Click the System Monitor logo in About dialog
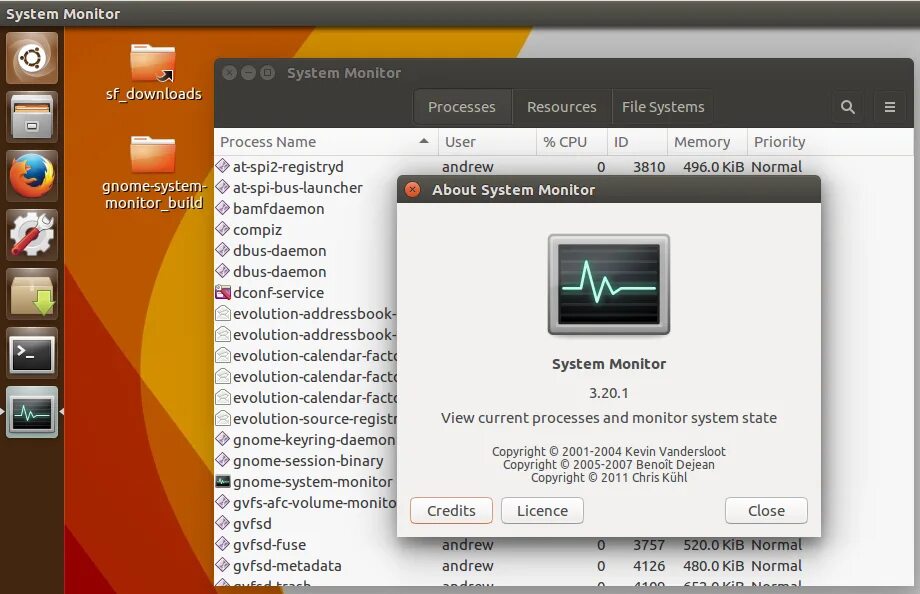 (x=608, y=285)
